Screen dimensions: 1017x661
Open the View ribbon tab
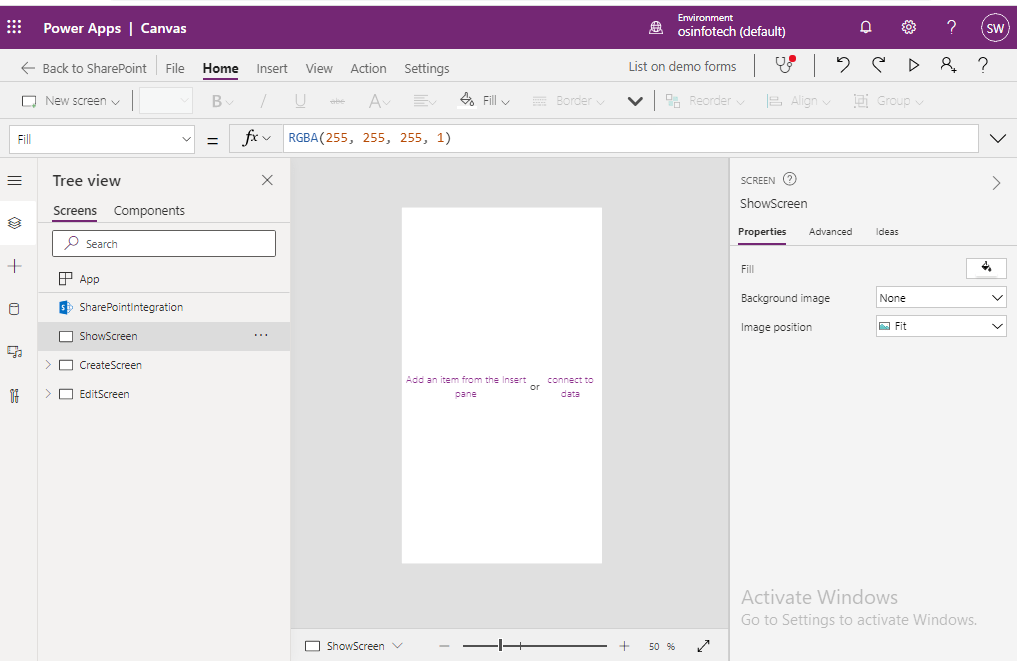pyautogui.click(x=319, y=68)
